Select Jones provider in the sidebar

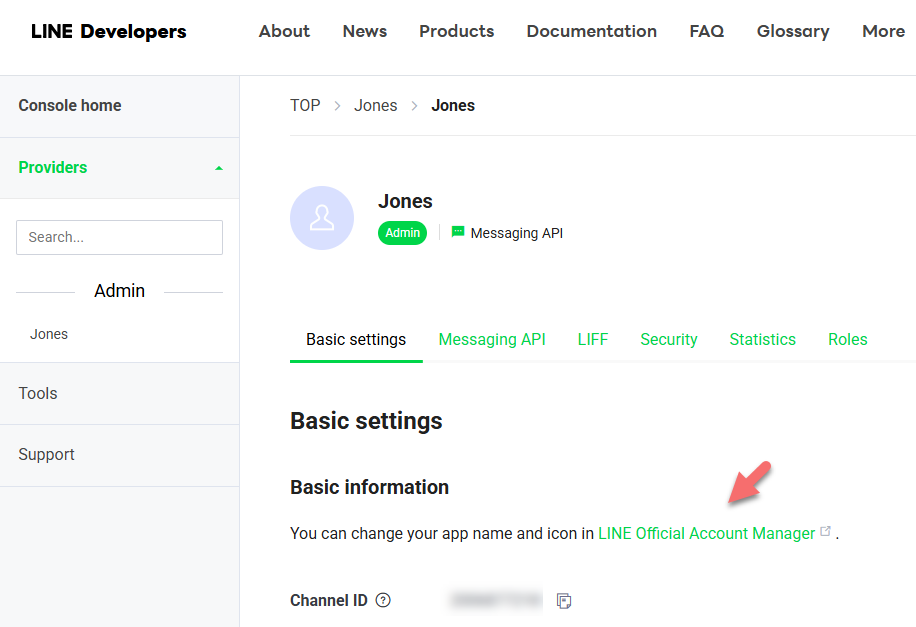tap(49, 334)
